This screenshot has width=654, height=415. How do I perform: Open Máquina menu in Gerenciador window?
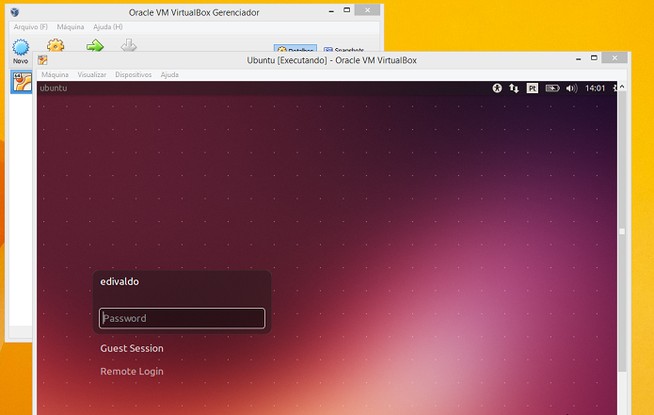click(70, 27)
